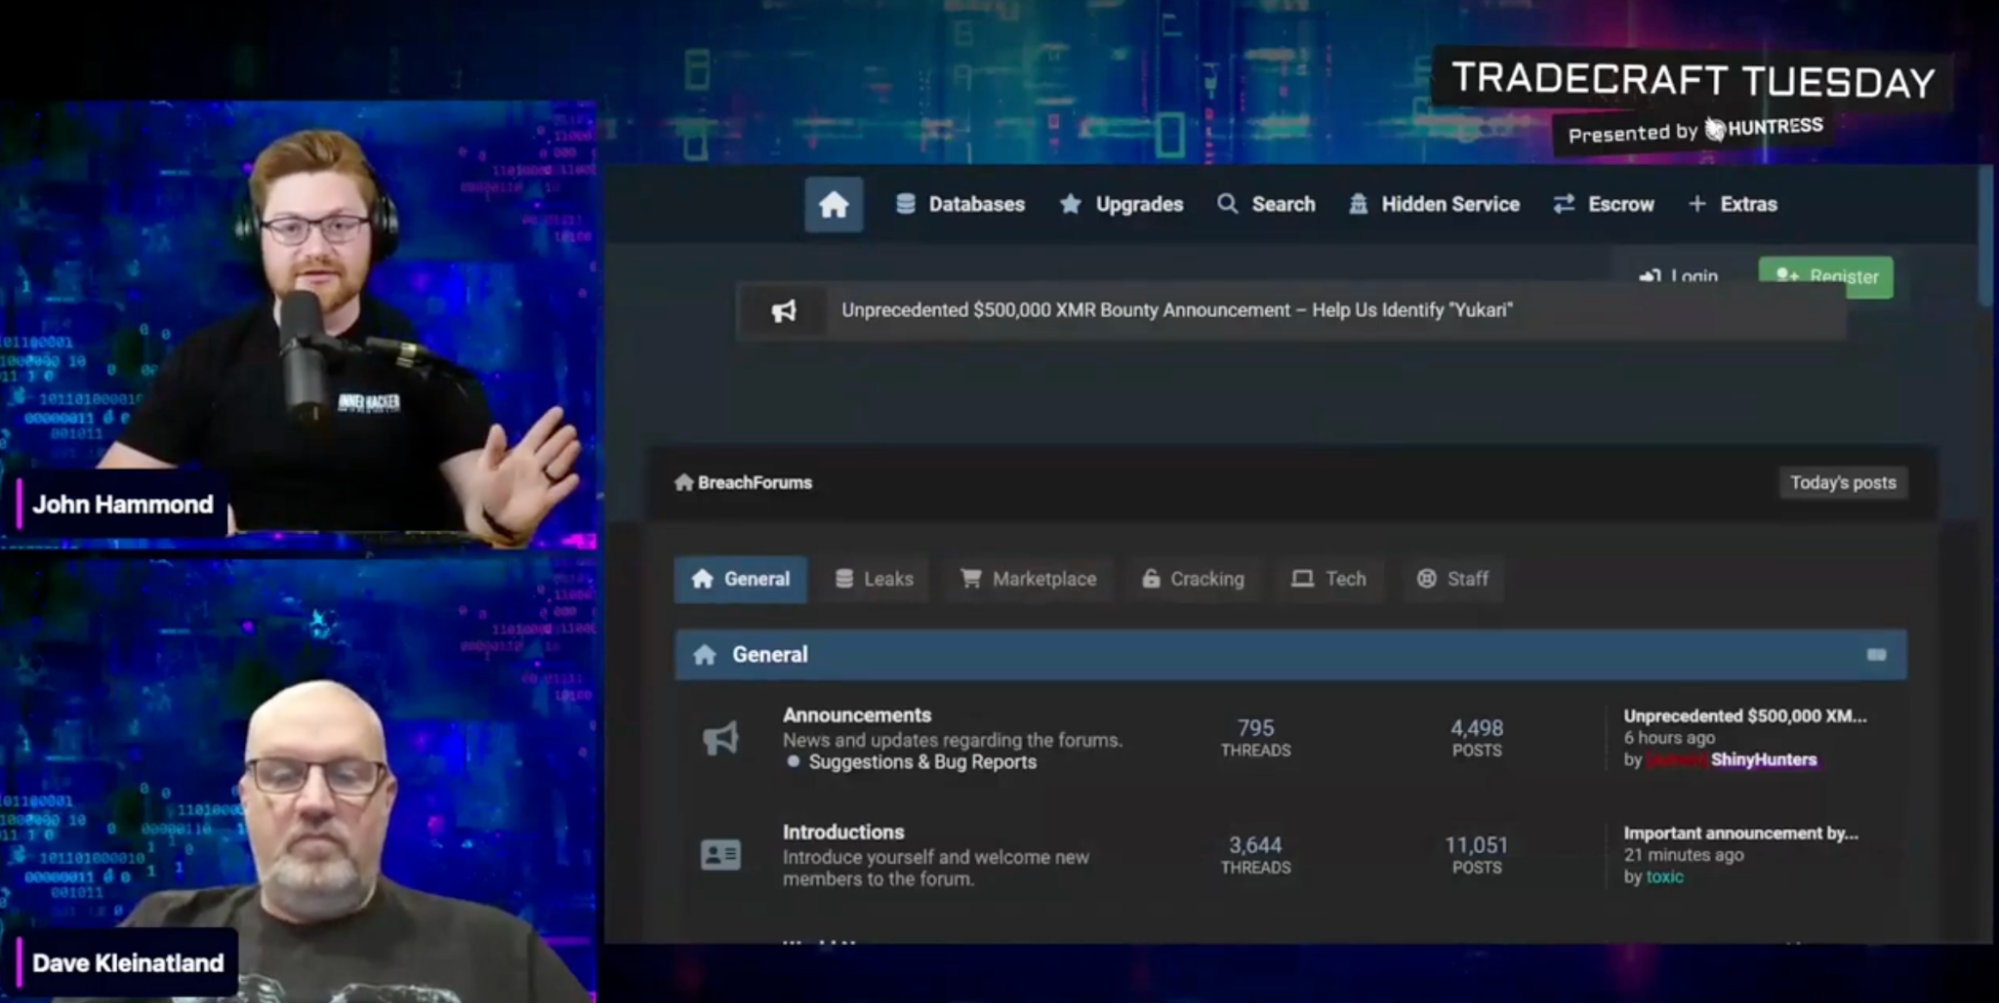Click the General section header home icon
Screen dimensions: 1999x1004
pos(705,655)
